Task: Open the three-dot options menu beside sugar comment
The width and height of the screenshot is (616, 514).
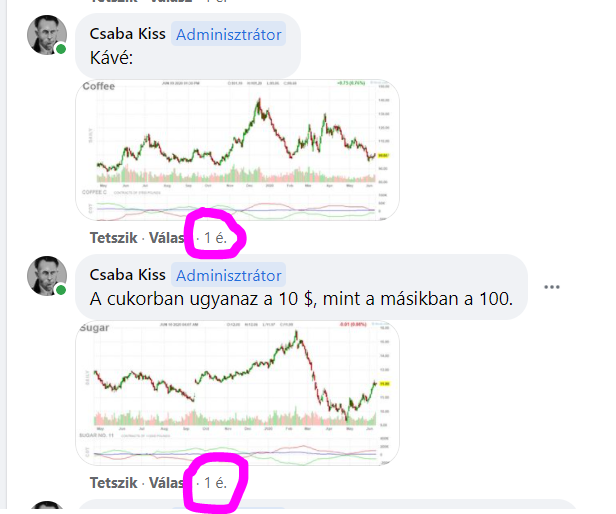Action: point(552,287)
